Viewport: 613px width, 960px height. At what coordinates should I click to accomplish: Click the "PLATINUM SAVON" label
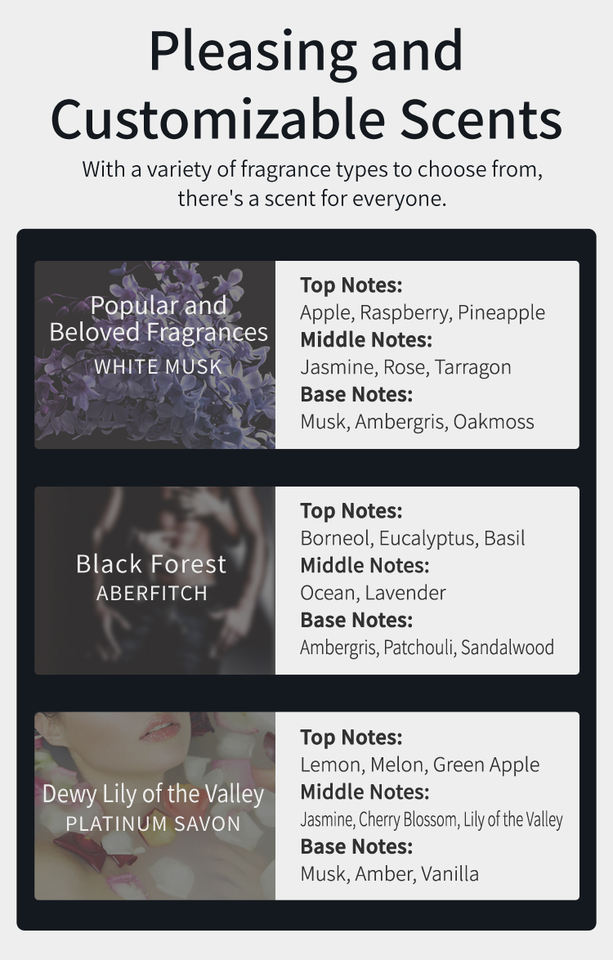[153, 824]
